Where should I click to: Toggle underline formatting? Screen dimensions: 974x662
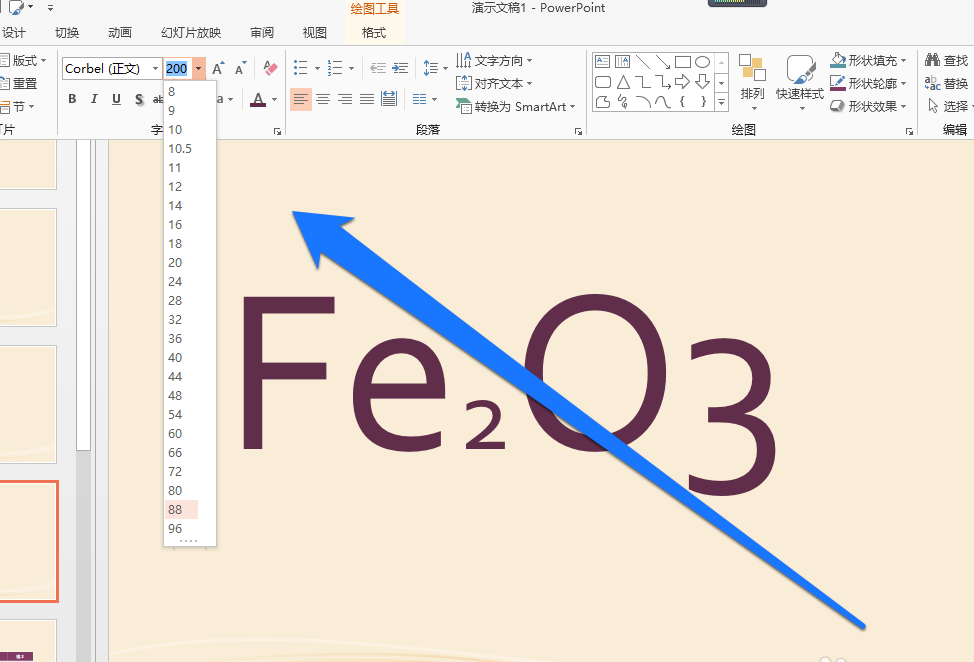pyautogui.click(x=116, y=99)
